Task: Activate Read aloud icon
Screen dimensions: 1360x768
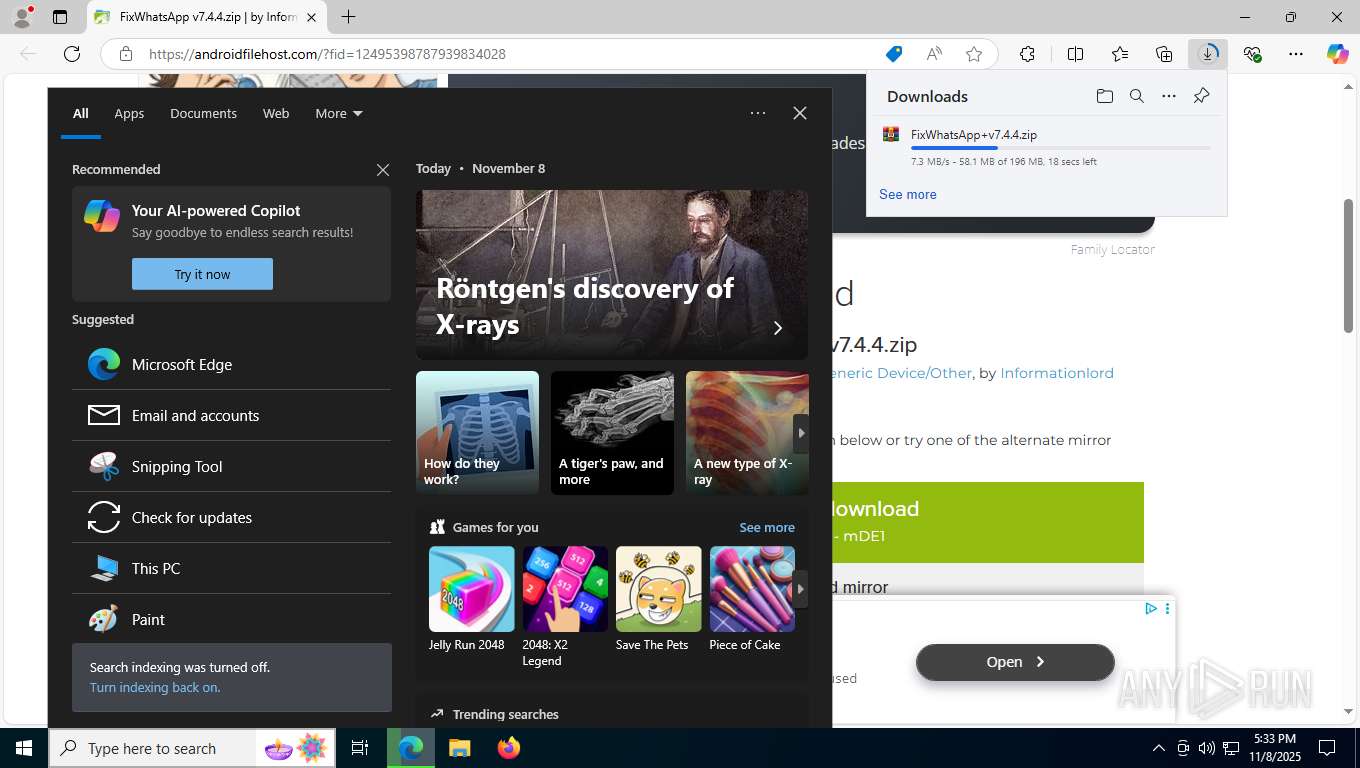Action: pos(934,54)
